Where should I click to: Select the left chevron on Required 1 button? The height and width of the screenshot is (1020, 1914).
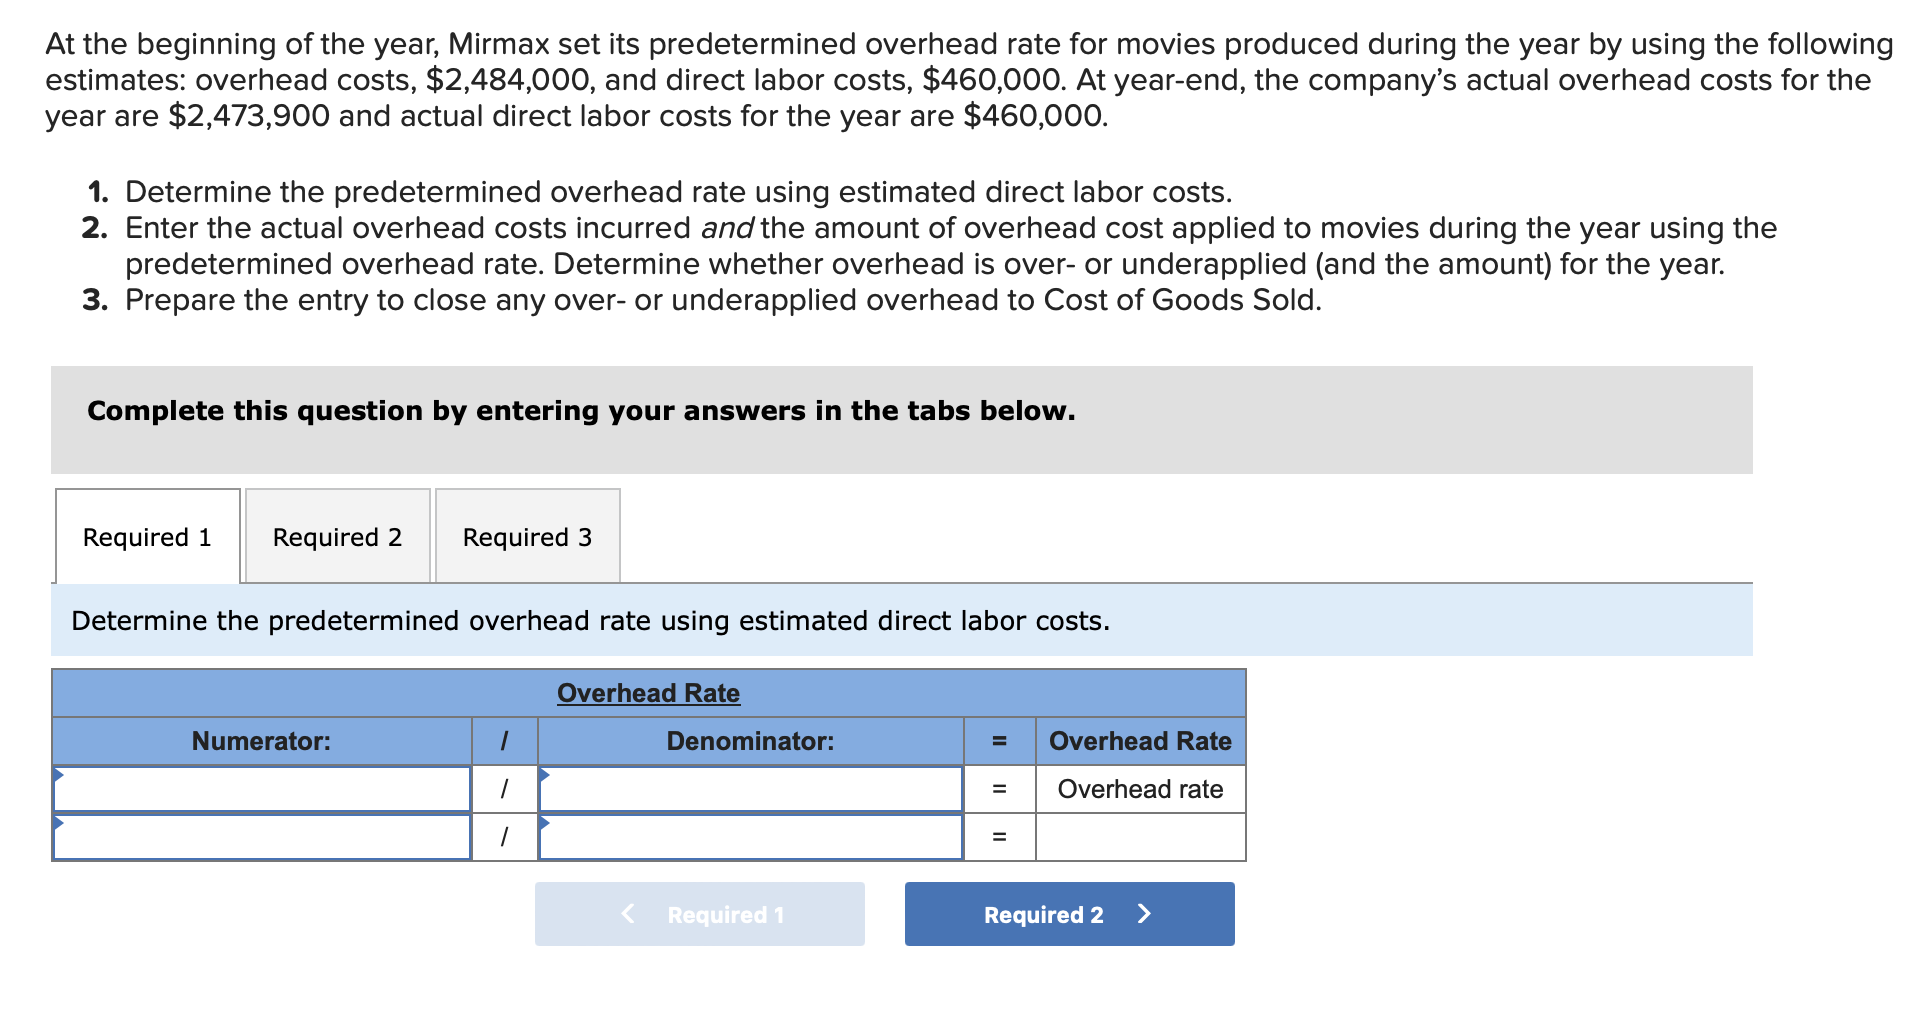628,913
